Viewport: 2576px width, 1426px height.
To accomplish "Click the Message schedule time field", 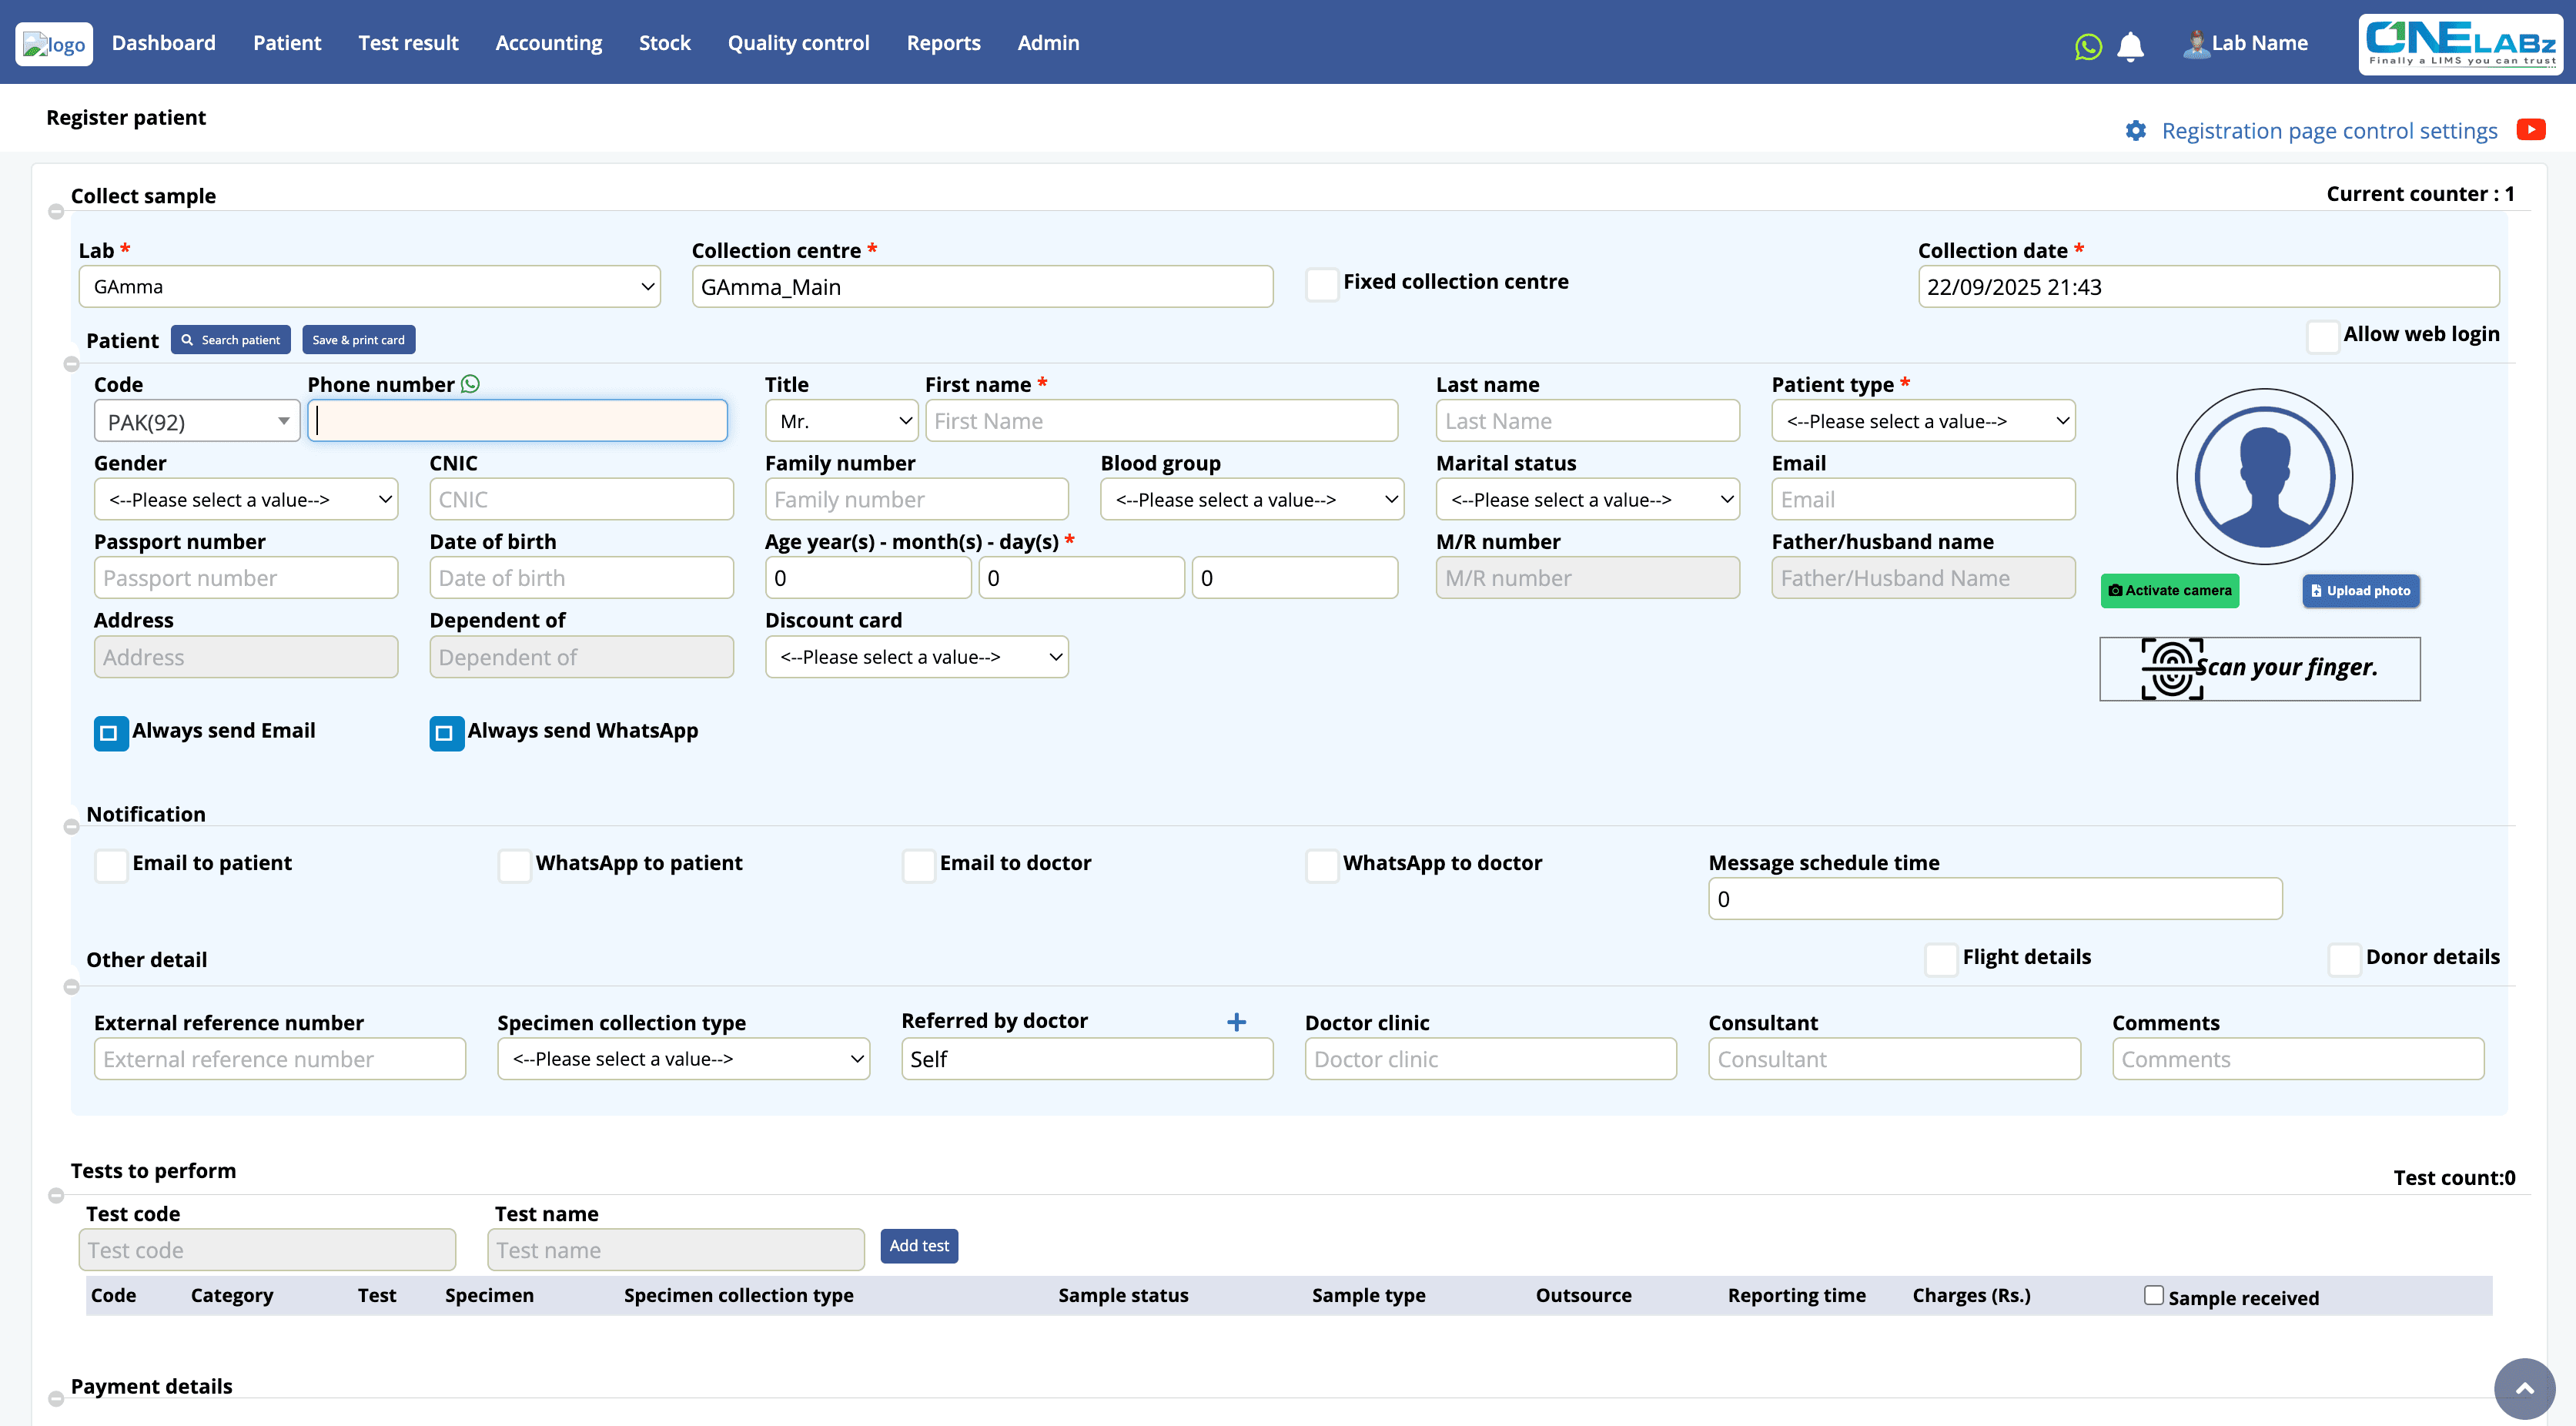I will tap(1995, 899).
